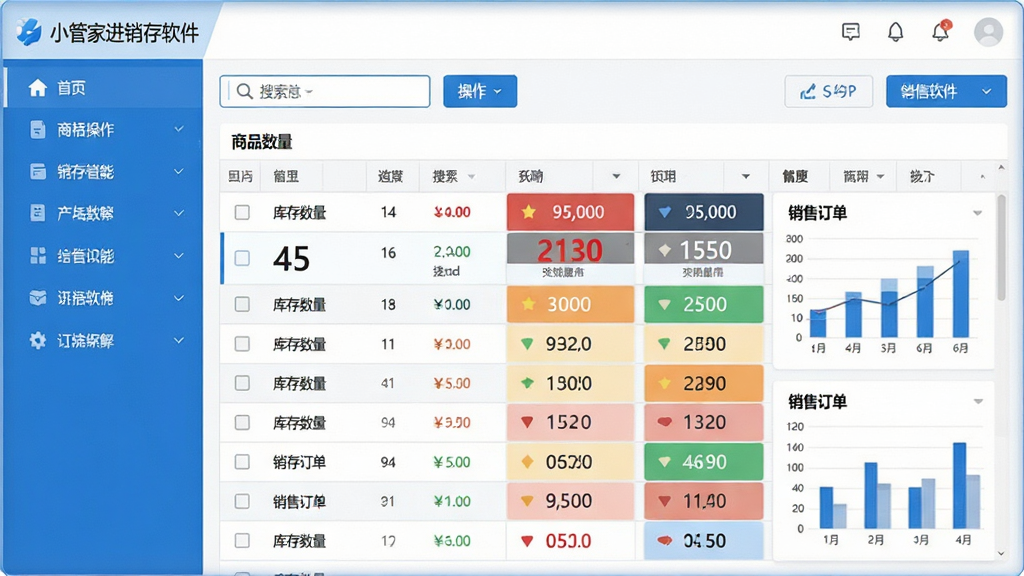Open dropdown arrow of fifth column header
This screenshot has width=1024, height=576.
point(616,176)
